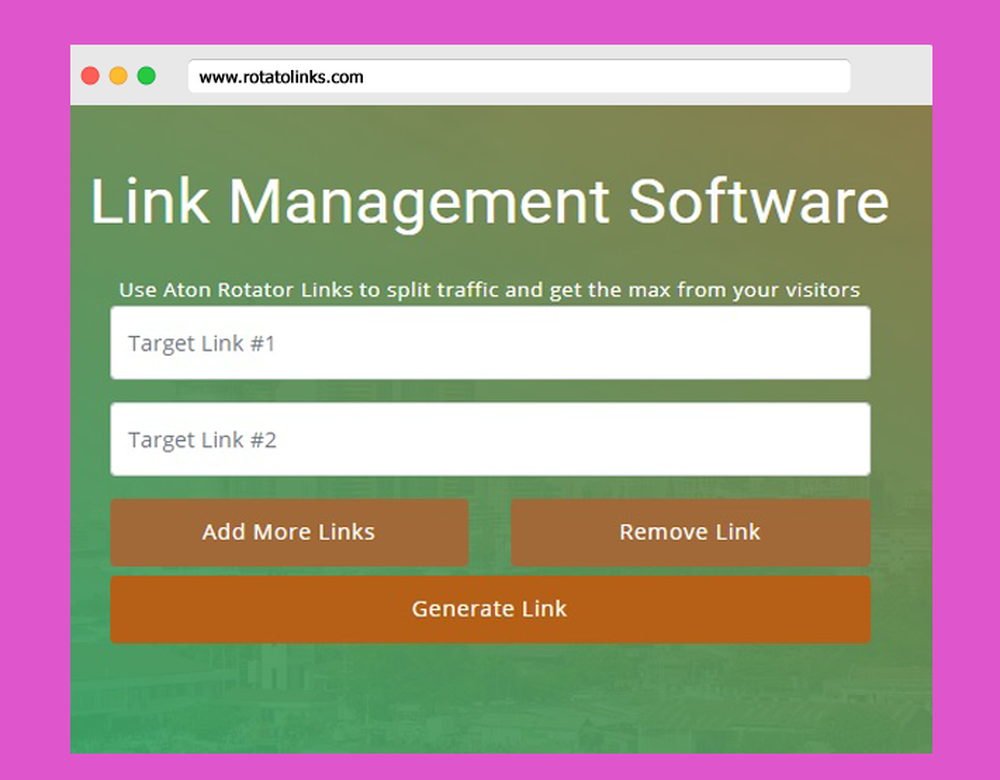Image resolution: width=1000 pixels, height=780 pixels.
Task: Click the Target Link #2 input field
Action: pyautogui.click(x=490, y=439)
